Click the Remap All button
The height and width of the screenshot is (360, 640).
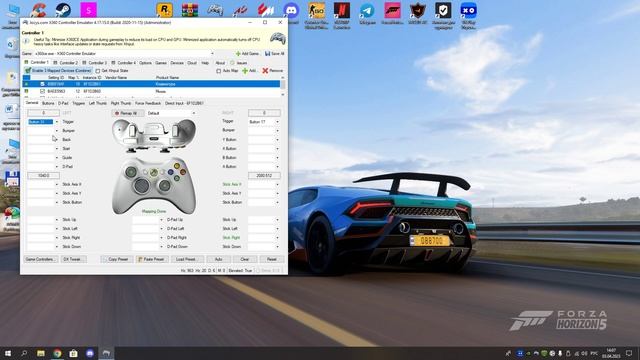tap(127, 113)
